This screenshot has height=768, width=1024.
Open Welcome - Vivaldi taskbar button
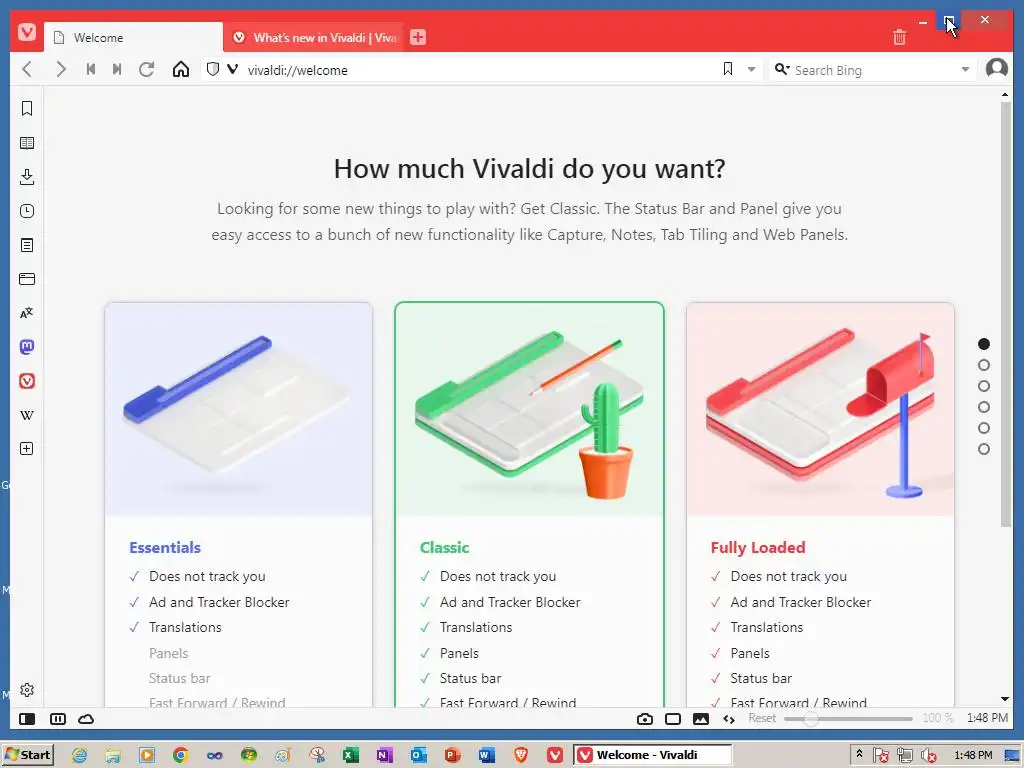click(653, 755)
